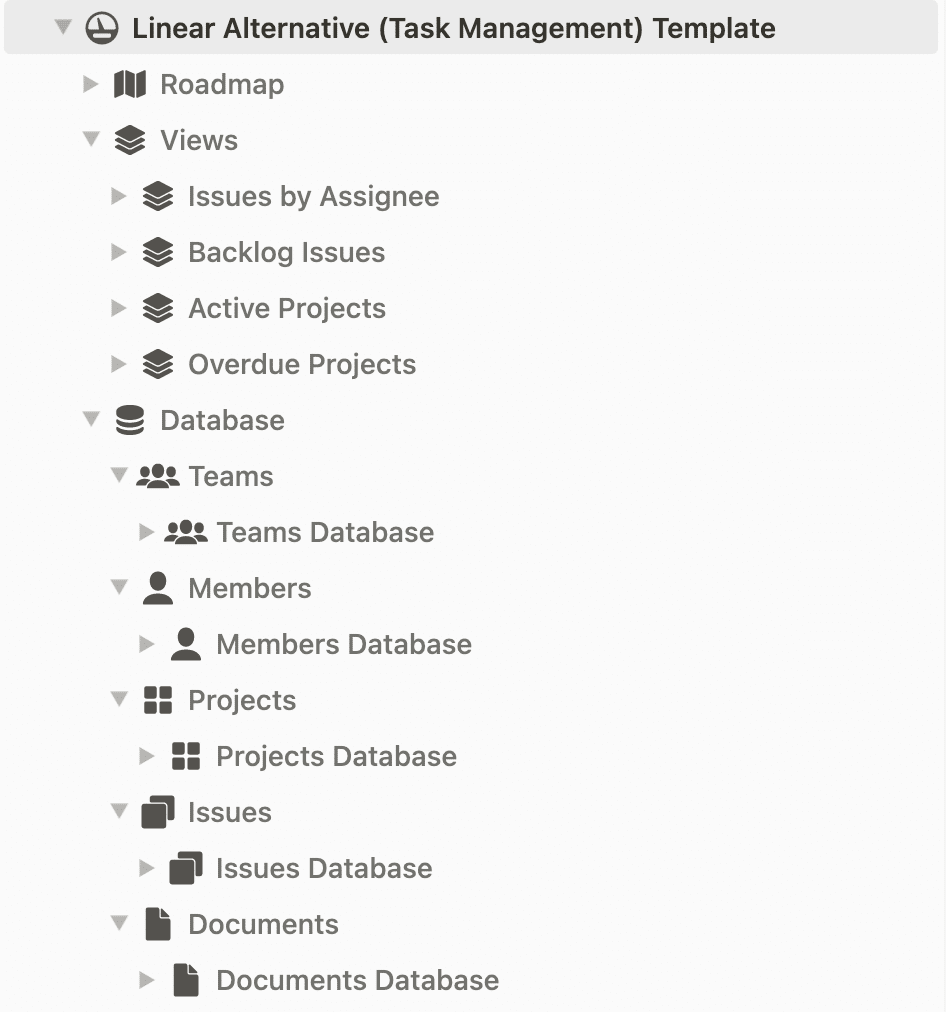Open the Backlog Issues page
The width and height of the screenshot is (946, 1012).
[x=287, y=252]
